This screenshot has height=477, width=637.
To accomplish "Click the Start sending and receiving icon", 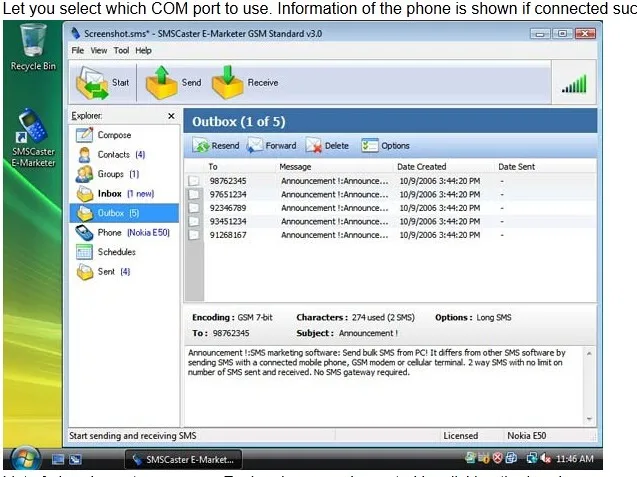I will (x=102, y=82).
